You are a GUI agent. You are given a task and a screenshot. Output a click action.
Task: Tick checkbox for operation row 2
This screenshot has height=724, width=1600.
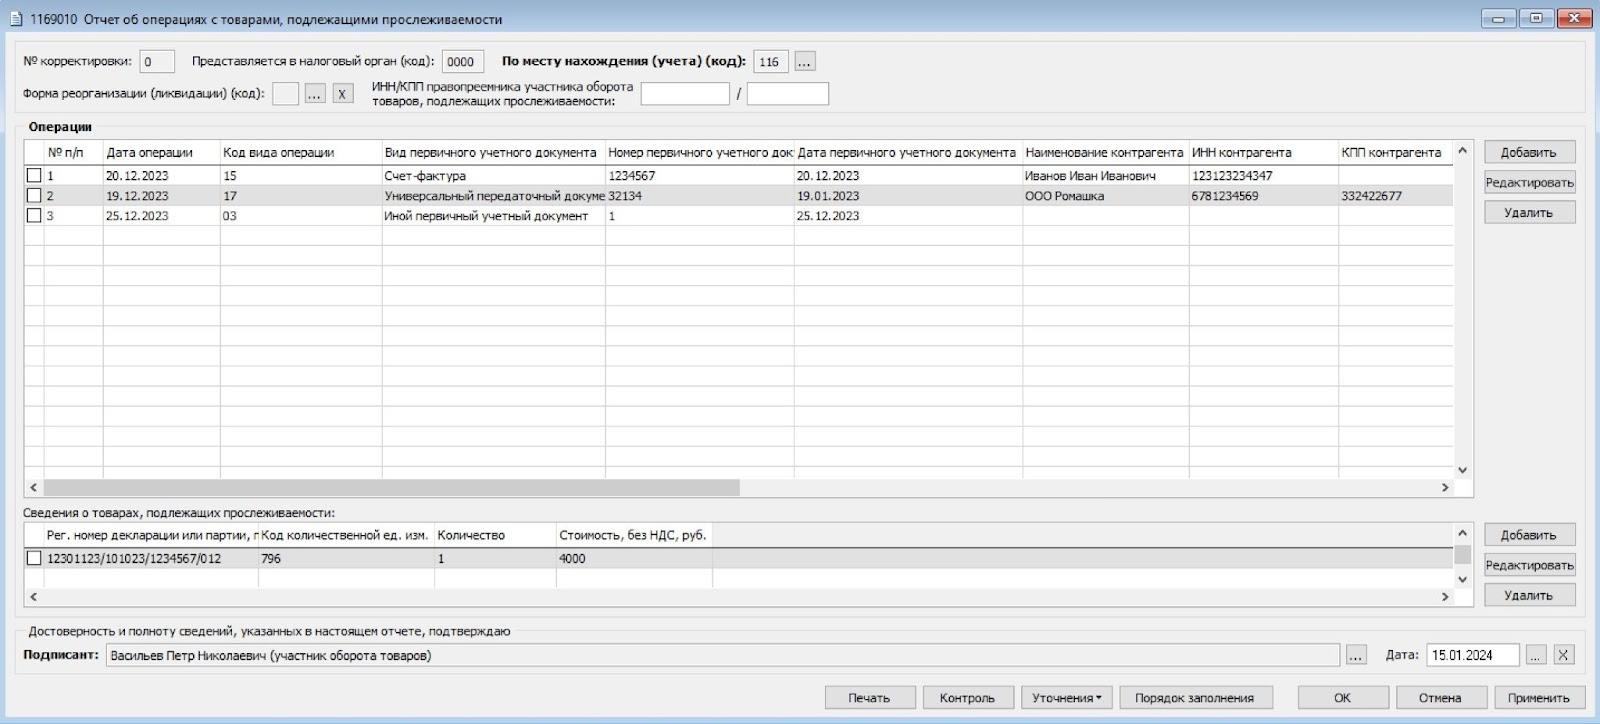tap(34, 196)
